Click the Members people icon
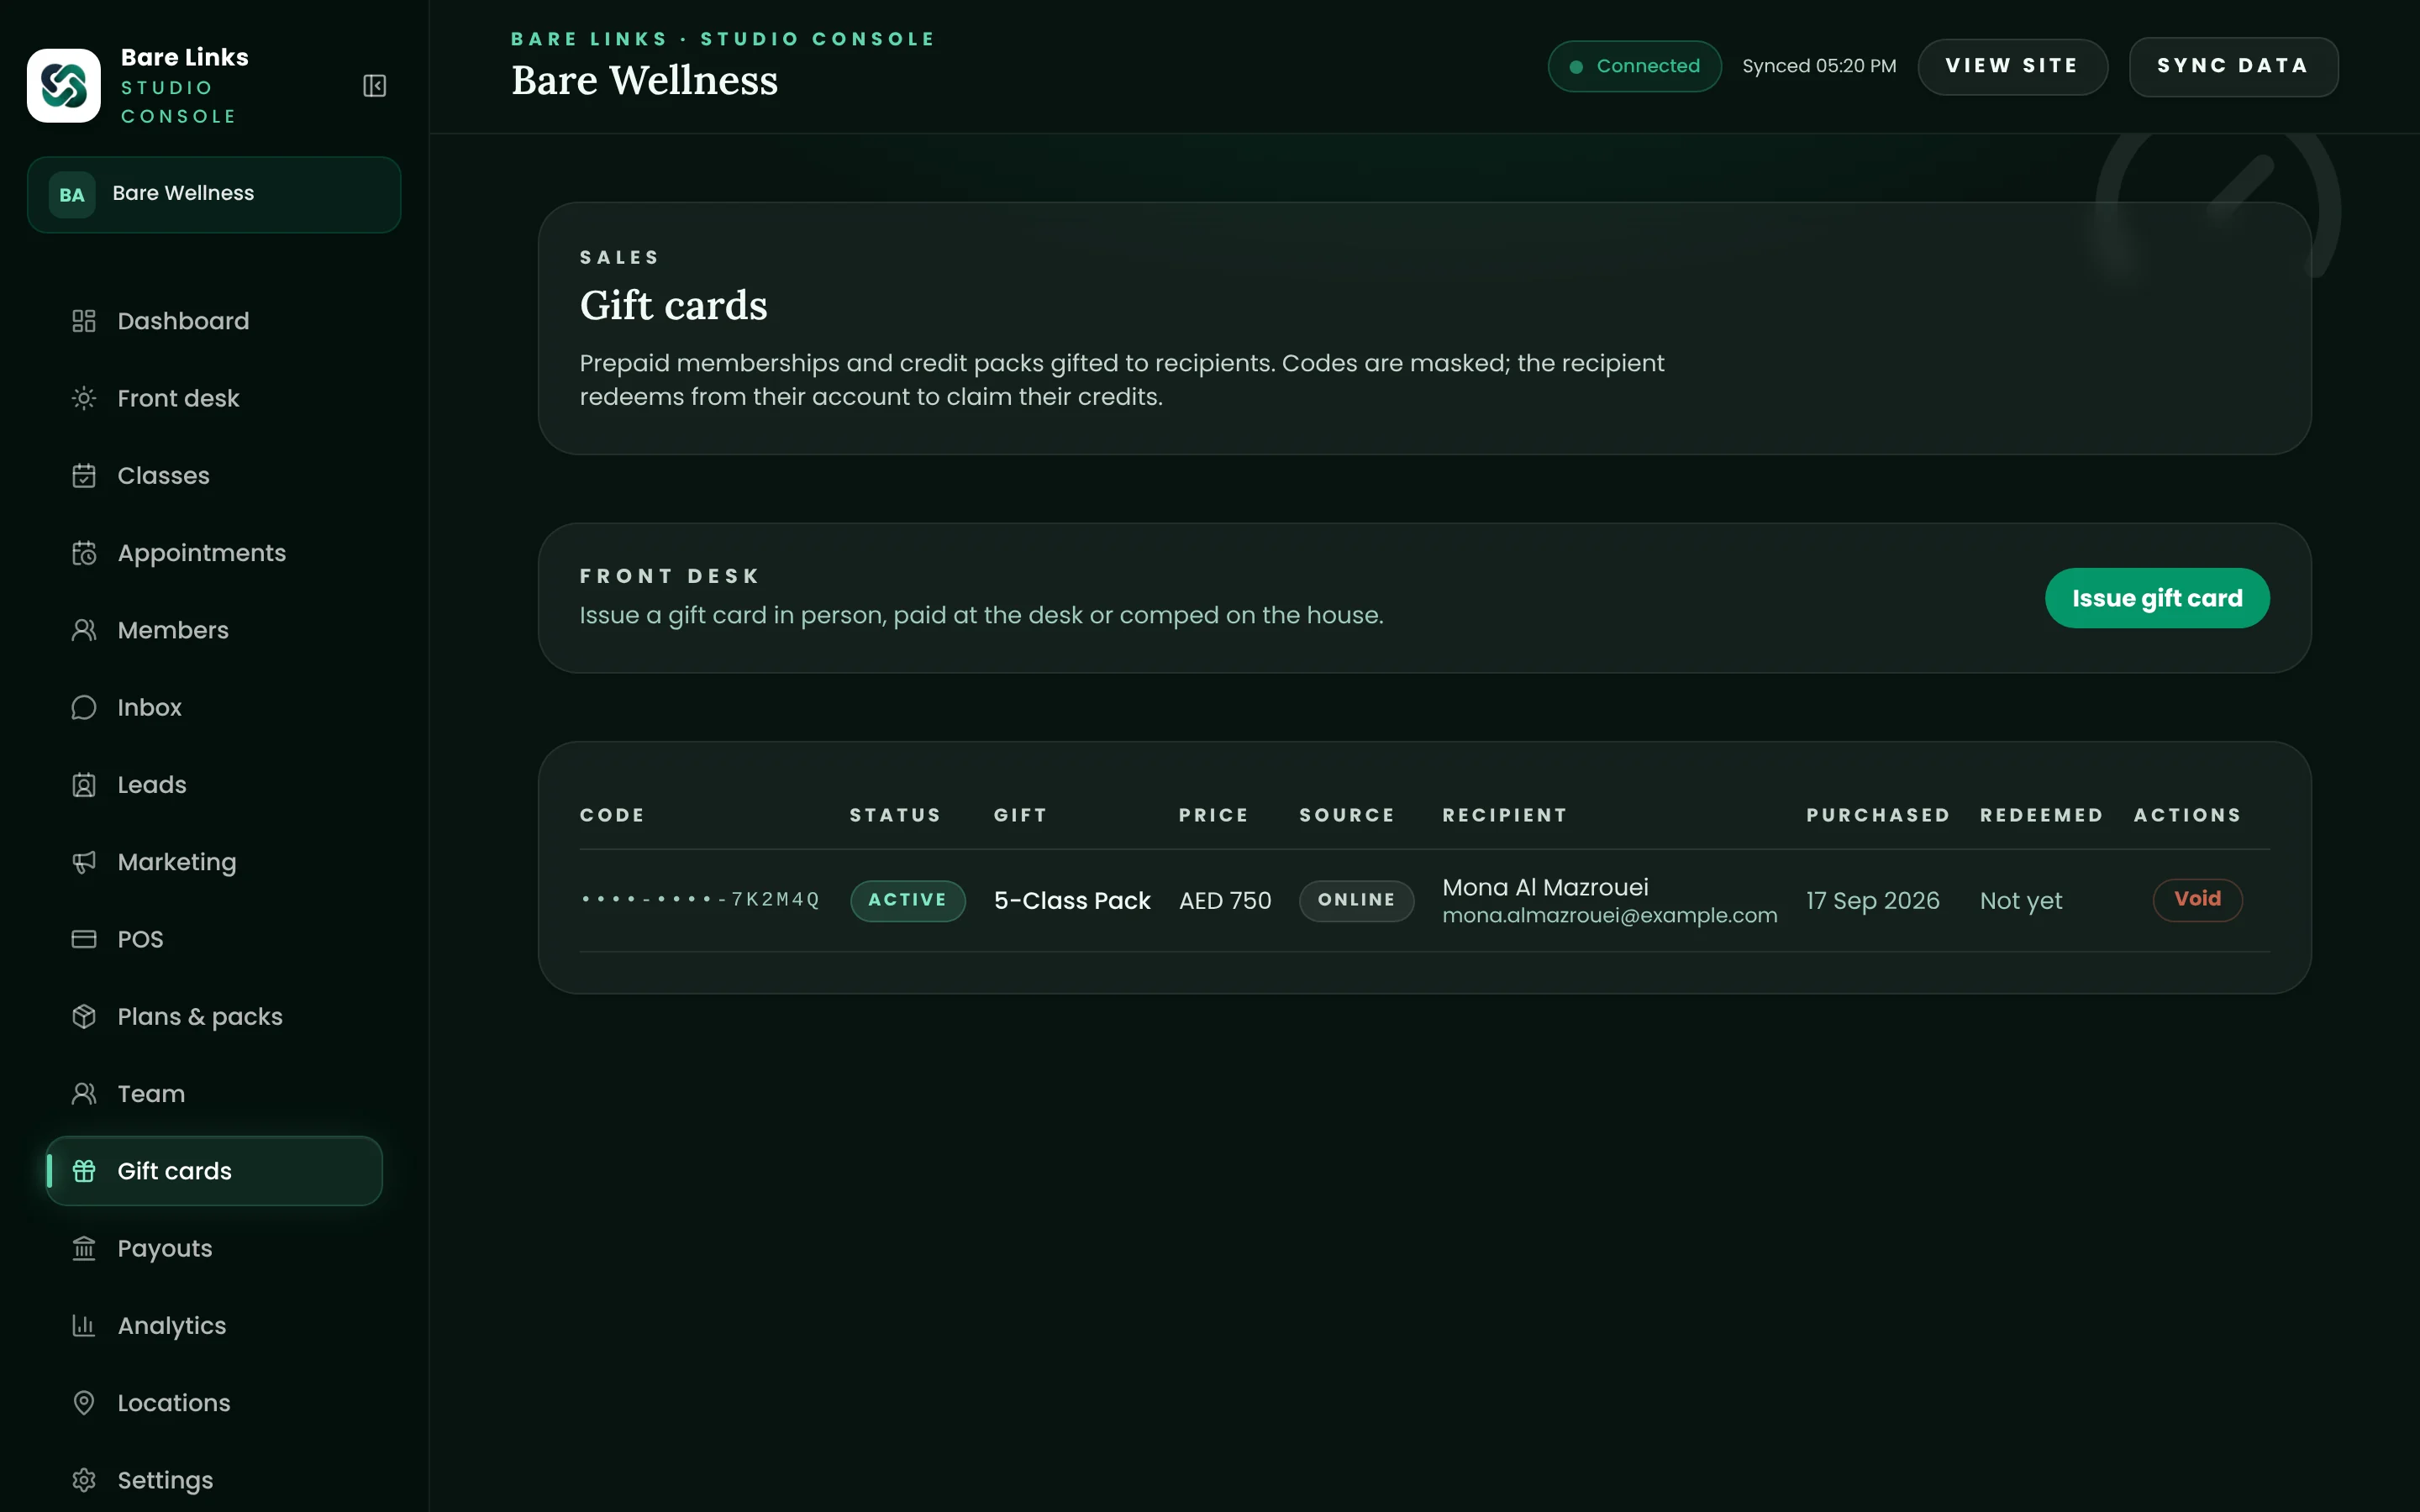Screen dimensions: 2420x1512 84,630
